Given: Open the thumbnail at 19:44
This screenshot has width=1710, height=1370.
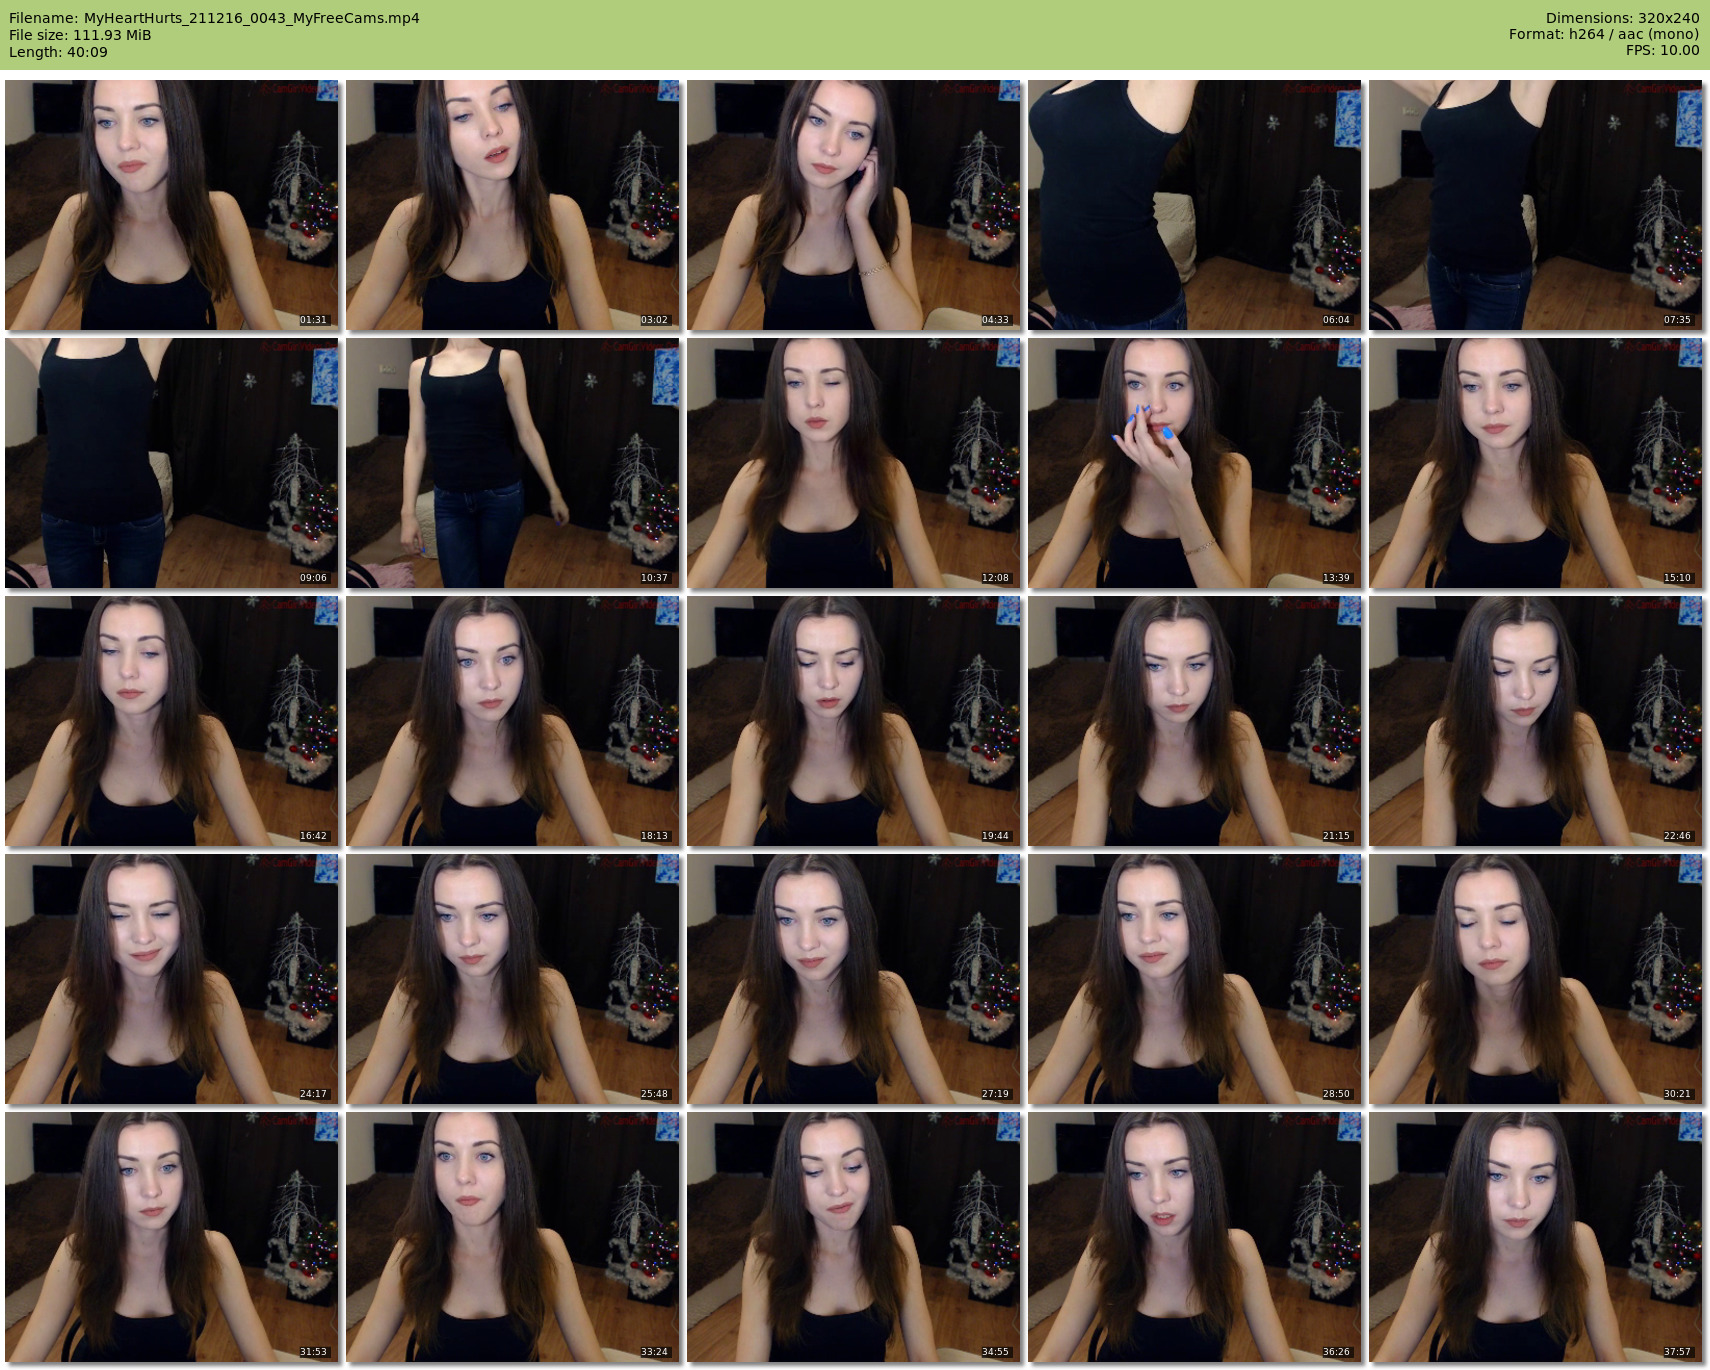Looking at the screenshot, I should point(854,721).
